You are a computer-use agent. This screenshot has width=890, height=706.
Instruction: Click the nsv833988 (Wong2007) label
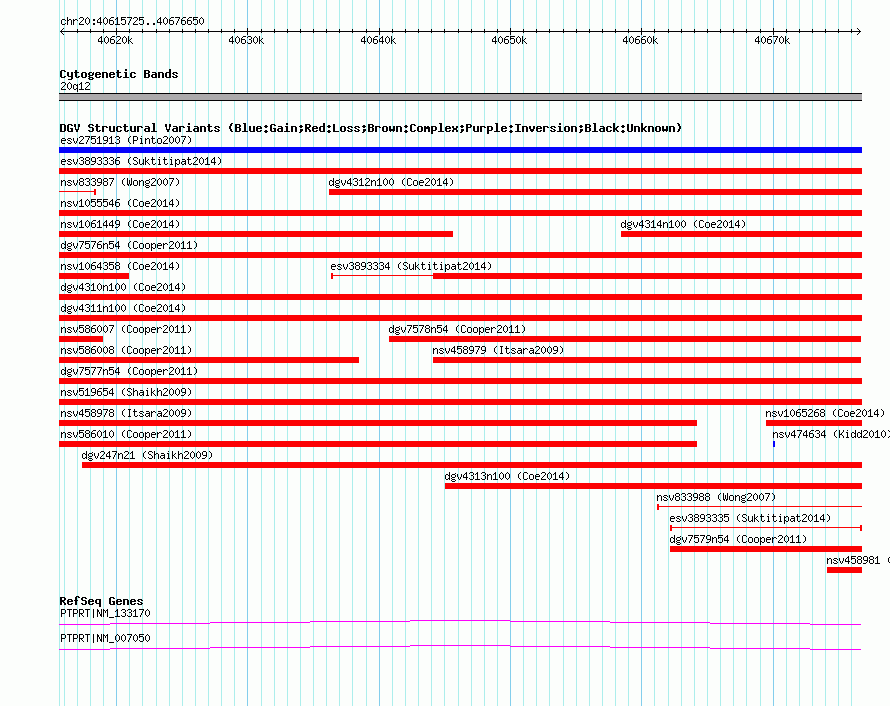pyautogui.click(x=716, y=497)
